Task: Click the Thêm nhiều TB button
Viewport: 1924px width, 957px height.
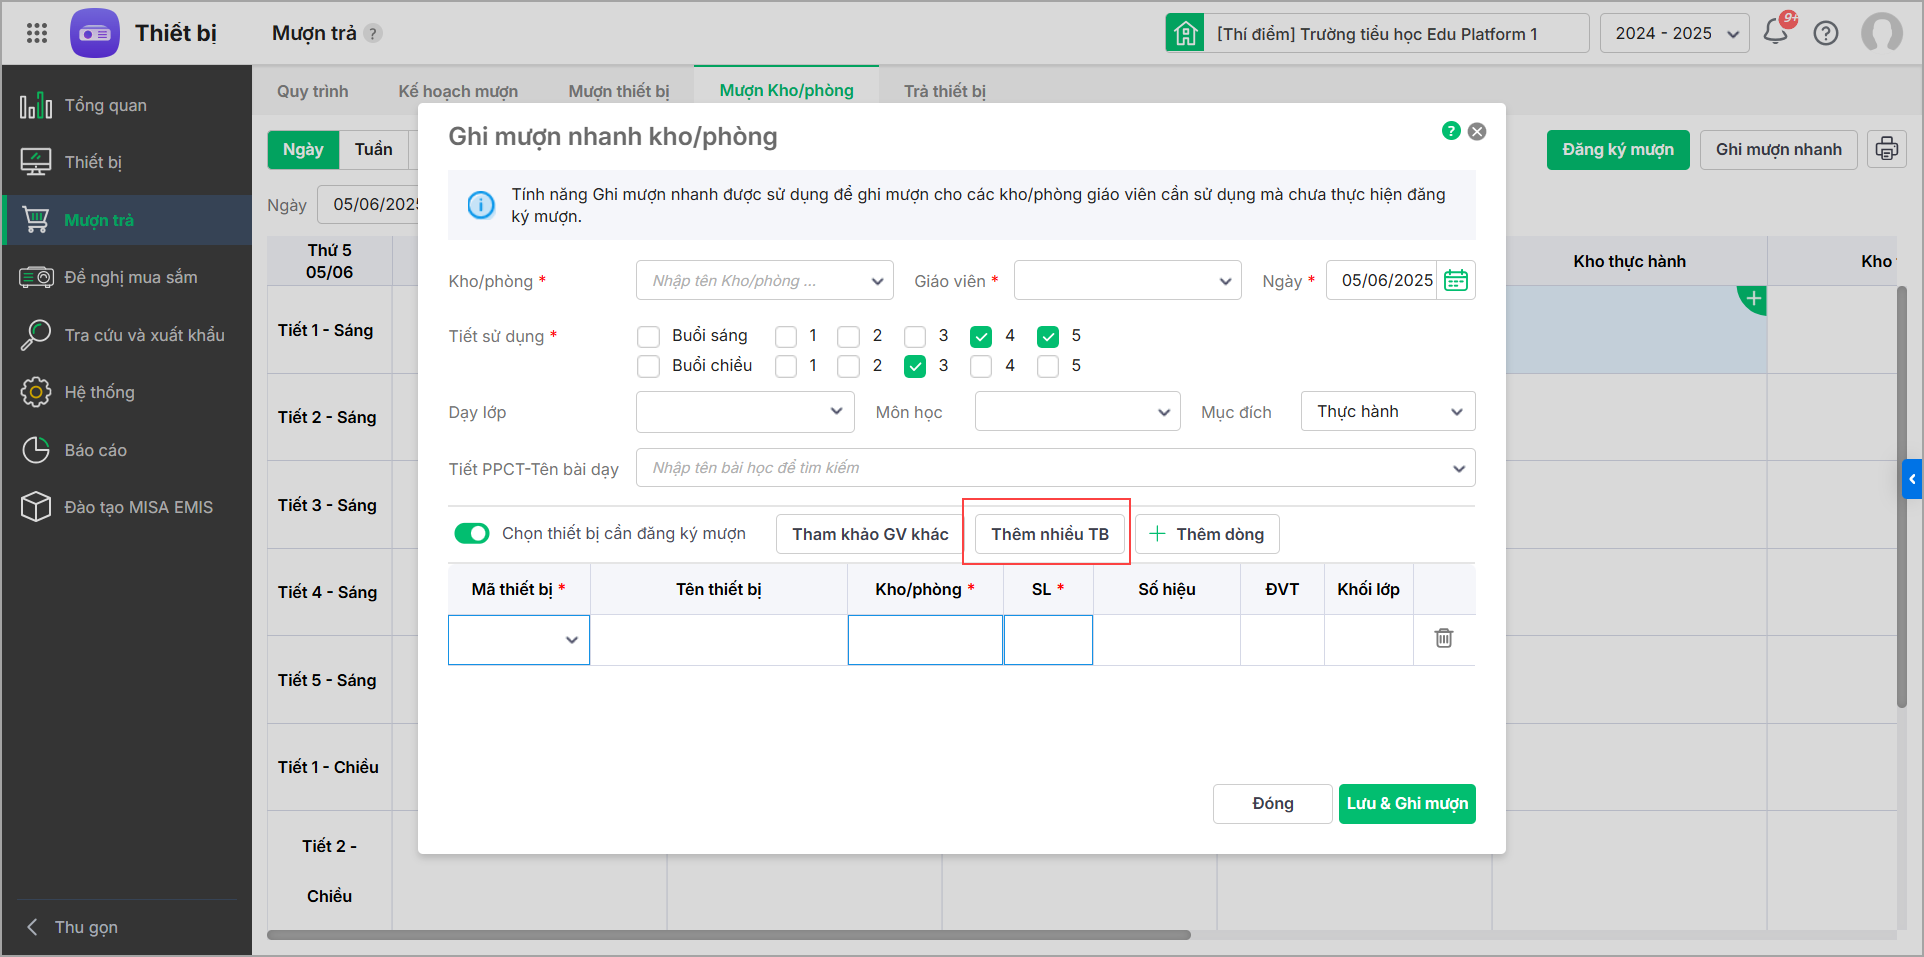Action: coord(1050,534)
